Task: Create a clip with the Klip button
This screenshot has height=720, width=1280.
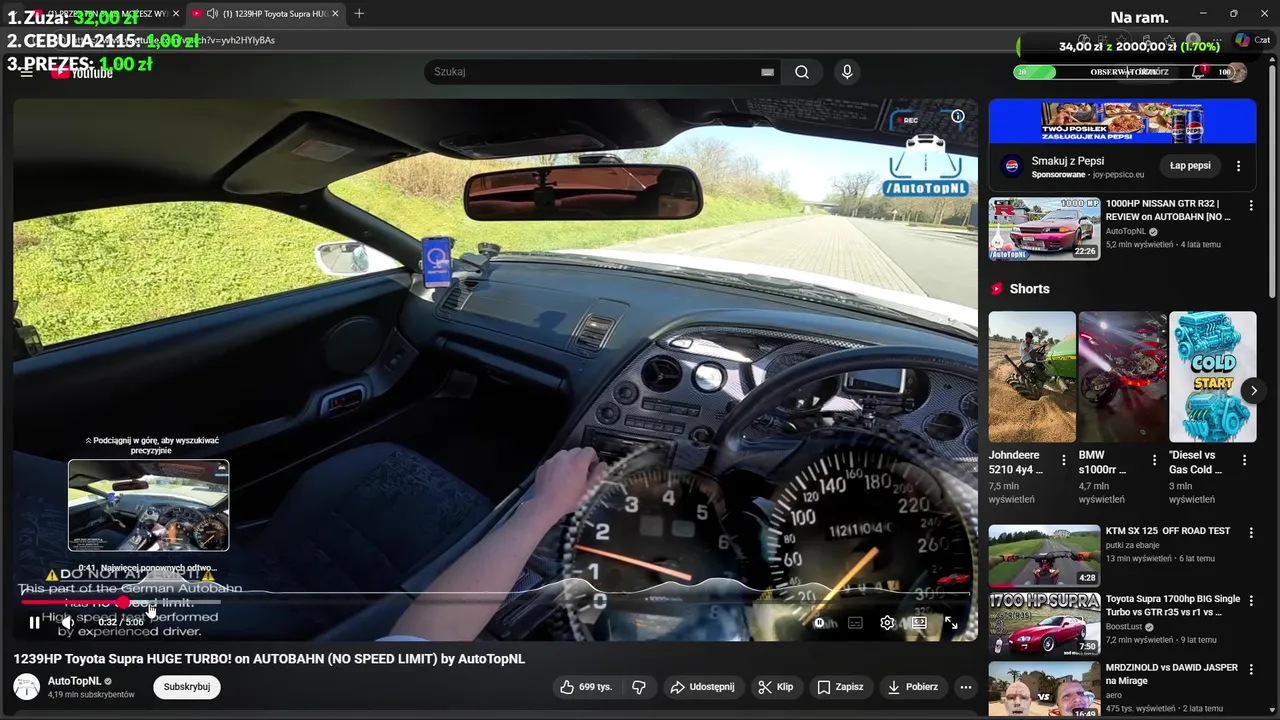Action: coord(776,687)
